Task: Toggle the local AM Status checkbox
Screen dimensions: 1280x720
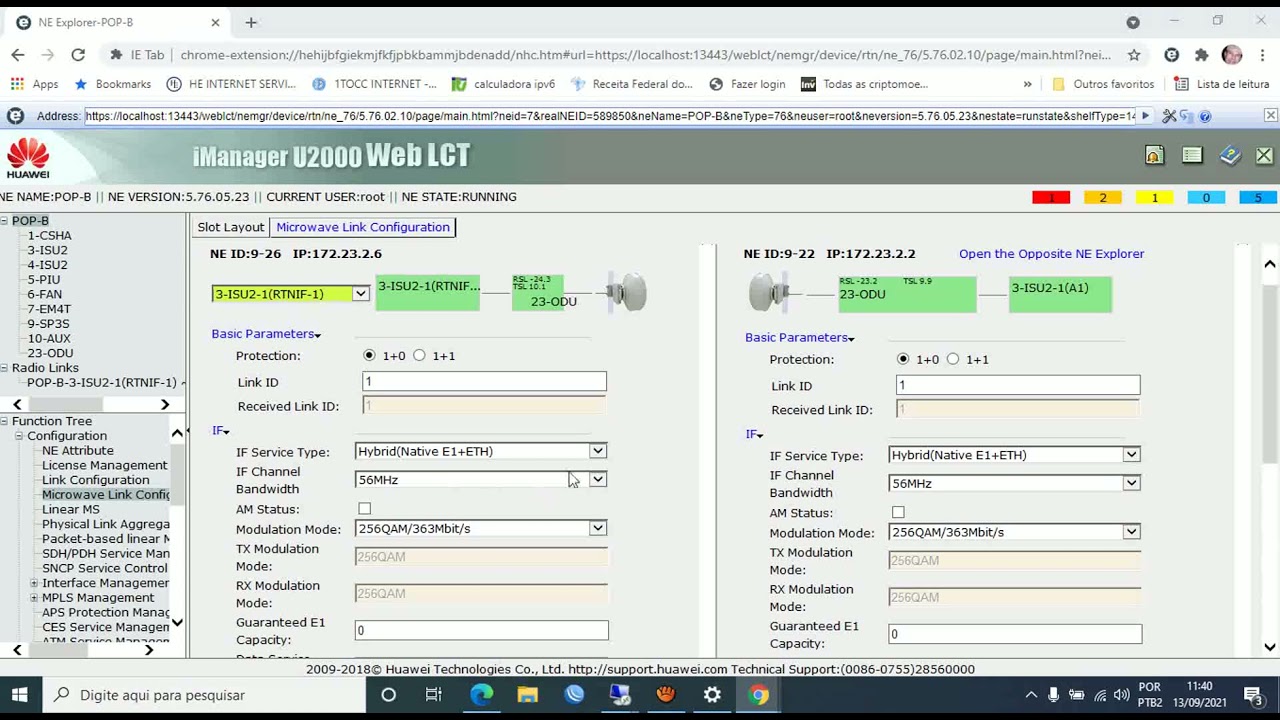Action: [x=365, y=510]
